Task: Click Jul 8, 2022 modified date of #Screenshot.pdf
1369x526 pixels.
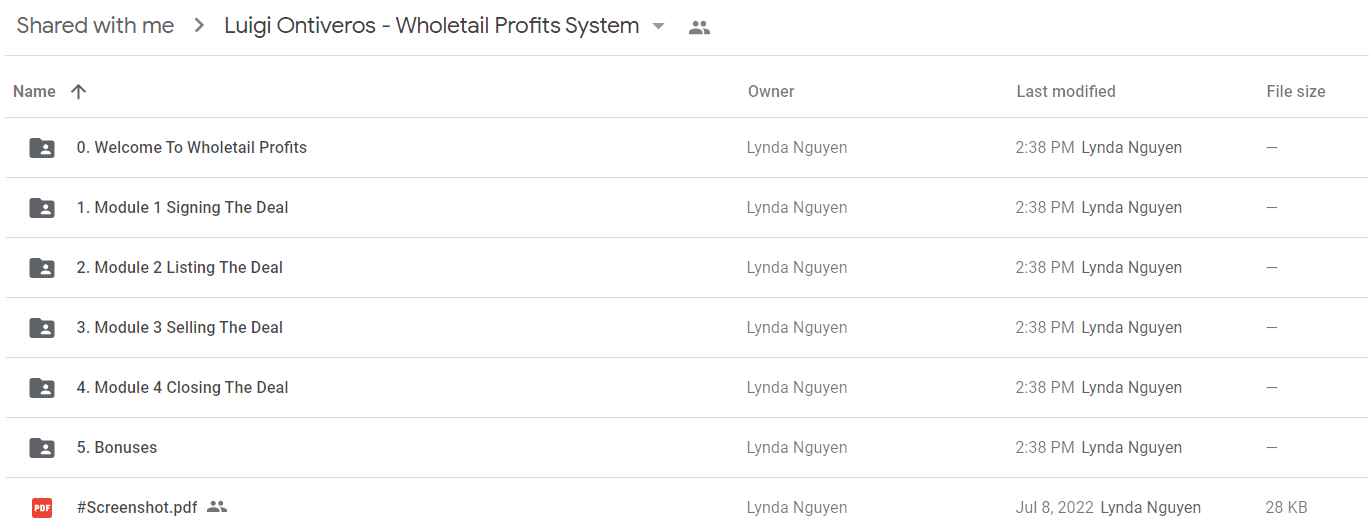Action: pos(1055,507)
